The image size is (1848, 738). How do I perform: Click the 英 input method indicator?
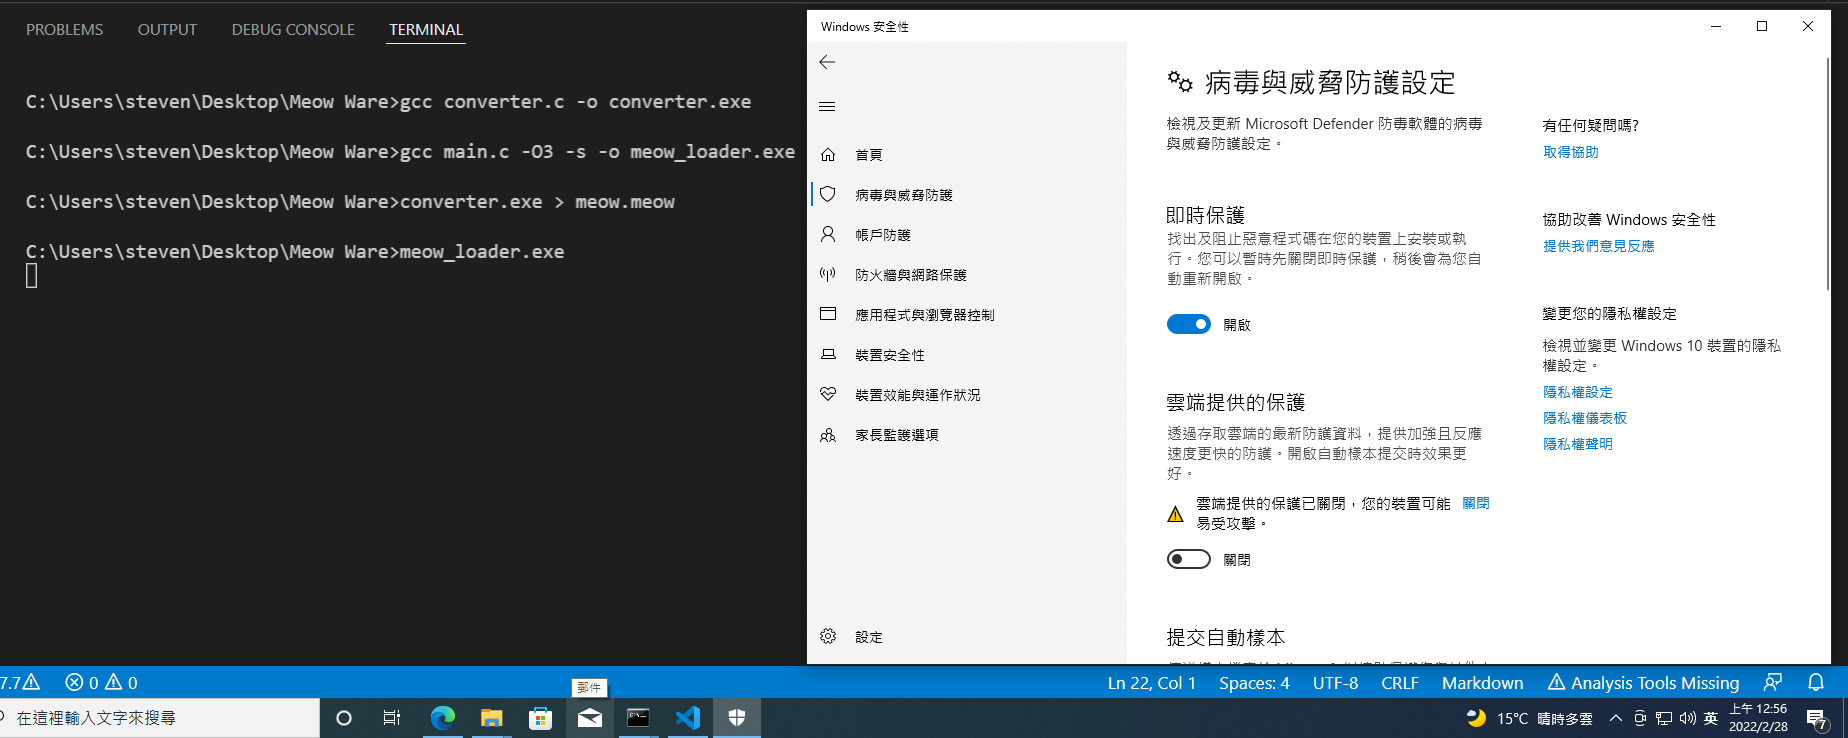[1711, 718]
